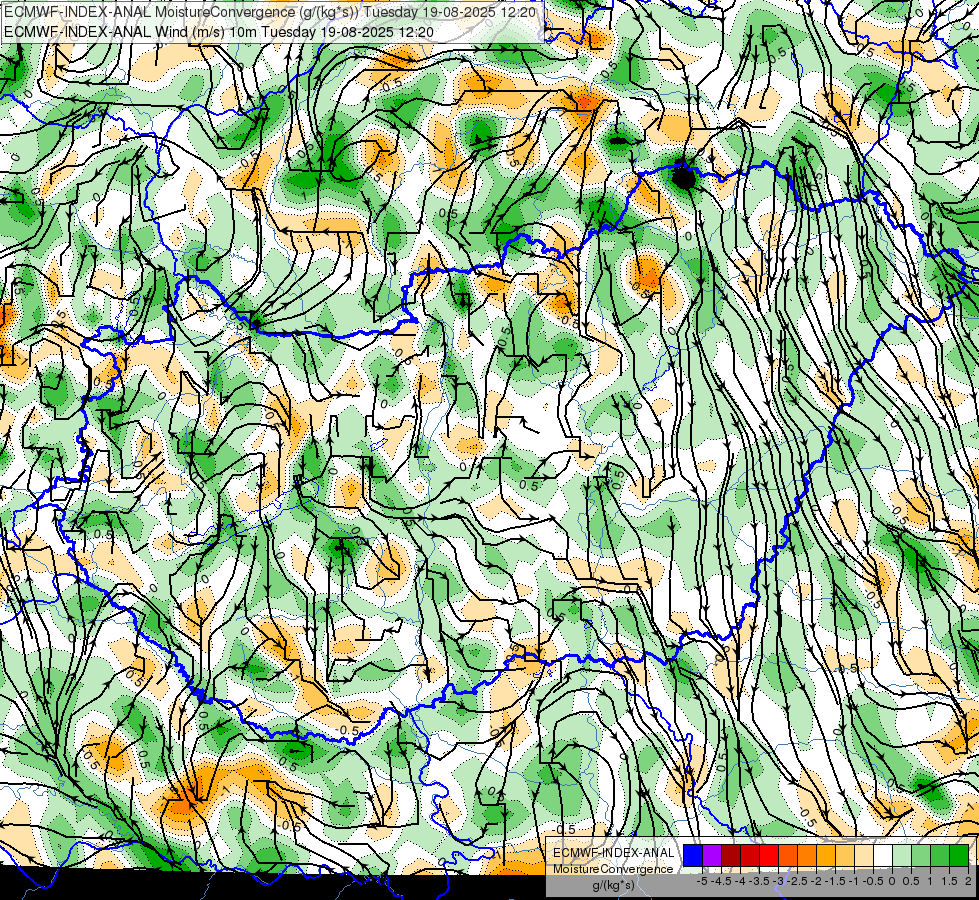Viewport: 979px width, 900px height.
Task: Click the darkest green legend swatch
Action: click(x=959, y=855)
